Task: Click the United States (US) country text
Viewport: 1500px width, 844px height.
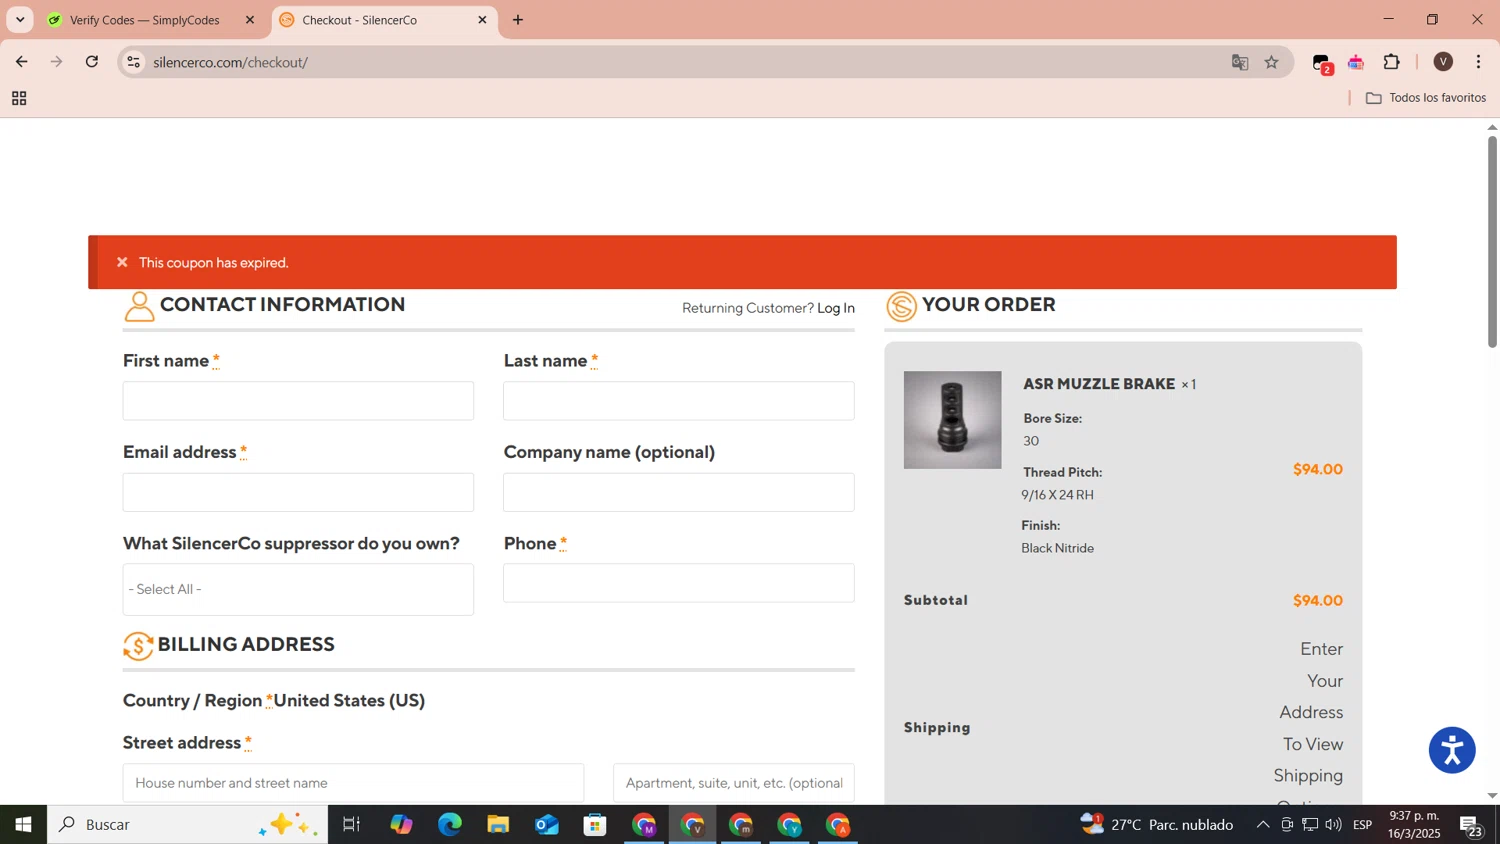Action: pyautogui.click(x=350, y=700)
